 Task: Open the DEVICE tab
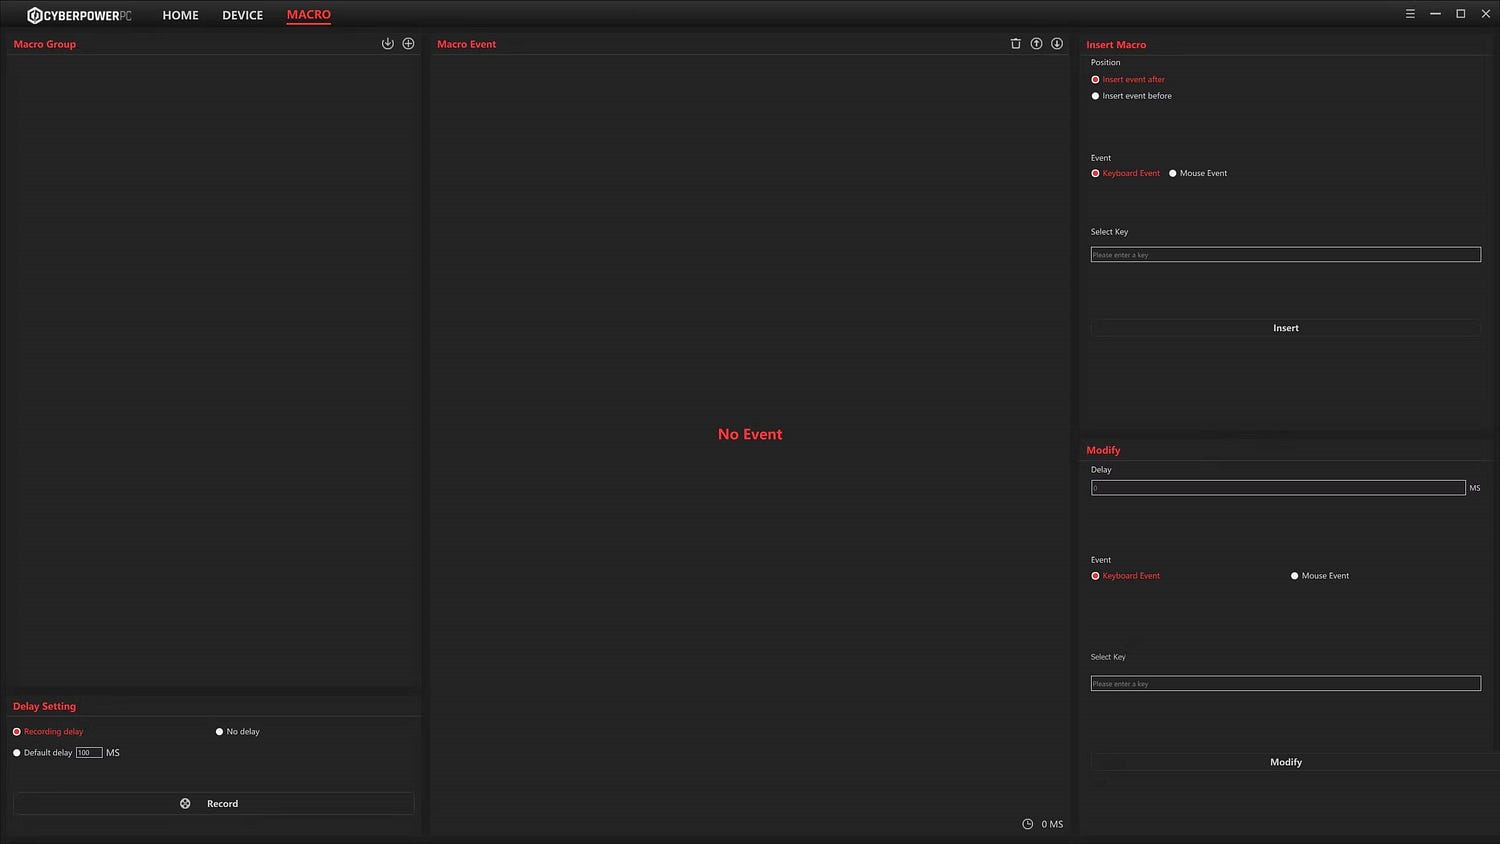pos(242,15)
